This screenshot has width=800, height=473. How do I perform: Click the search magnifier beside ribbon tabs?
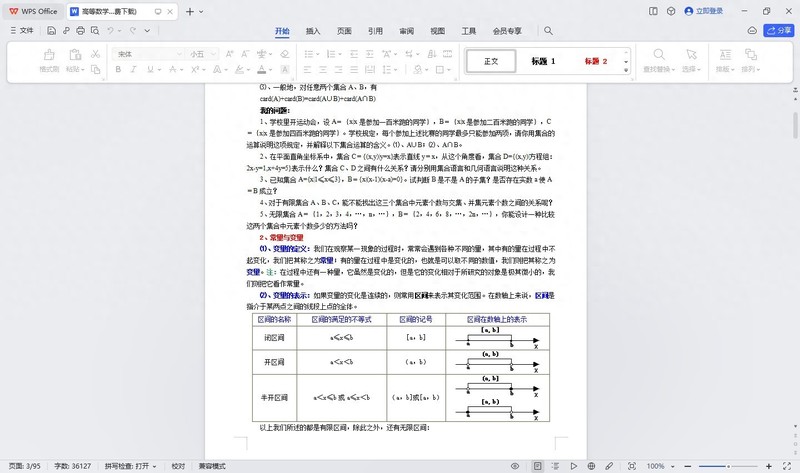[x=548, y=31]
